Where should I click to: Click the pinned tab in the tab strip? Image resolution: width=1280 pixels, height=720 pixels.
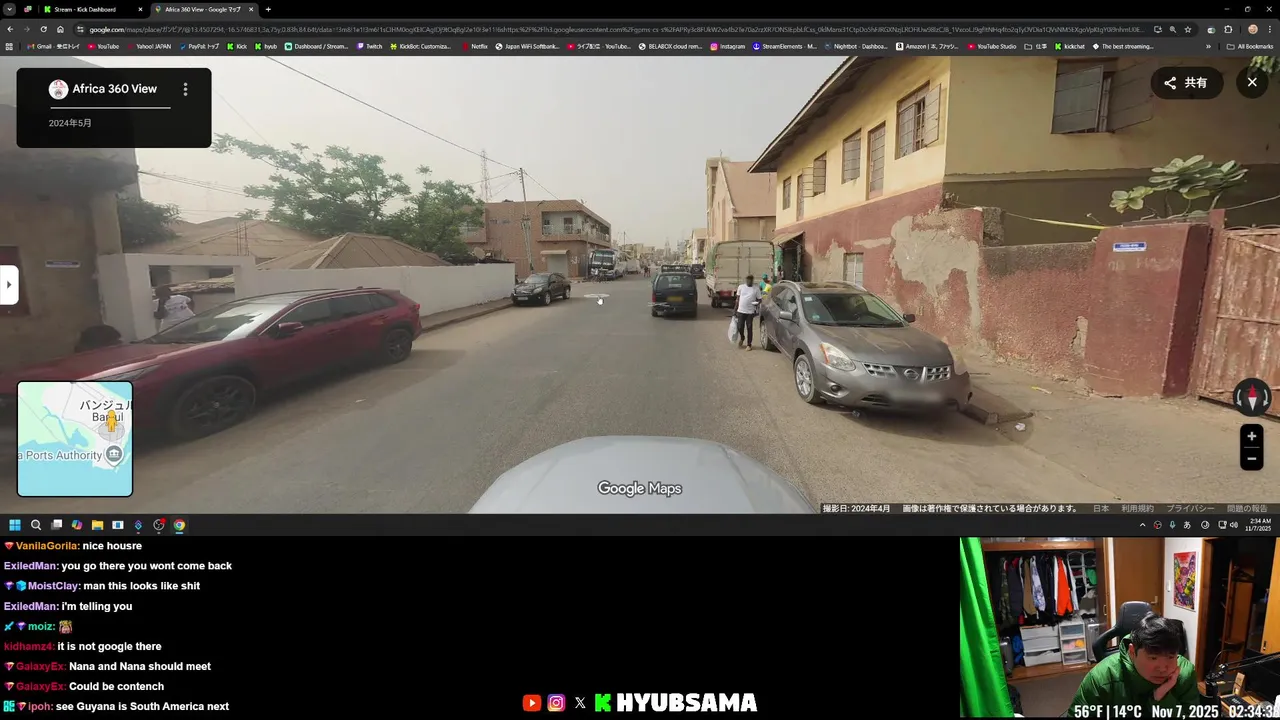pos(27,9)
